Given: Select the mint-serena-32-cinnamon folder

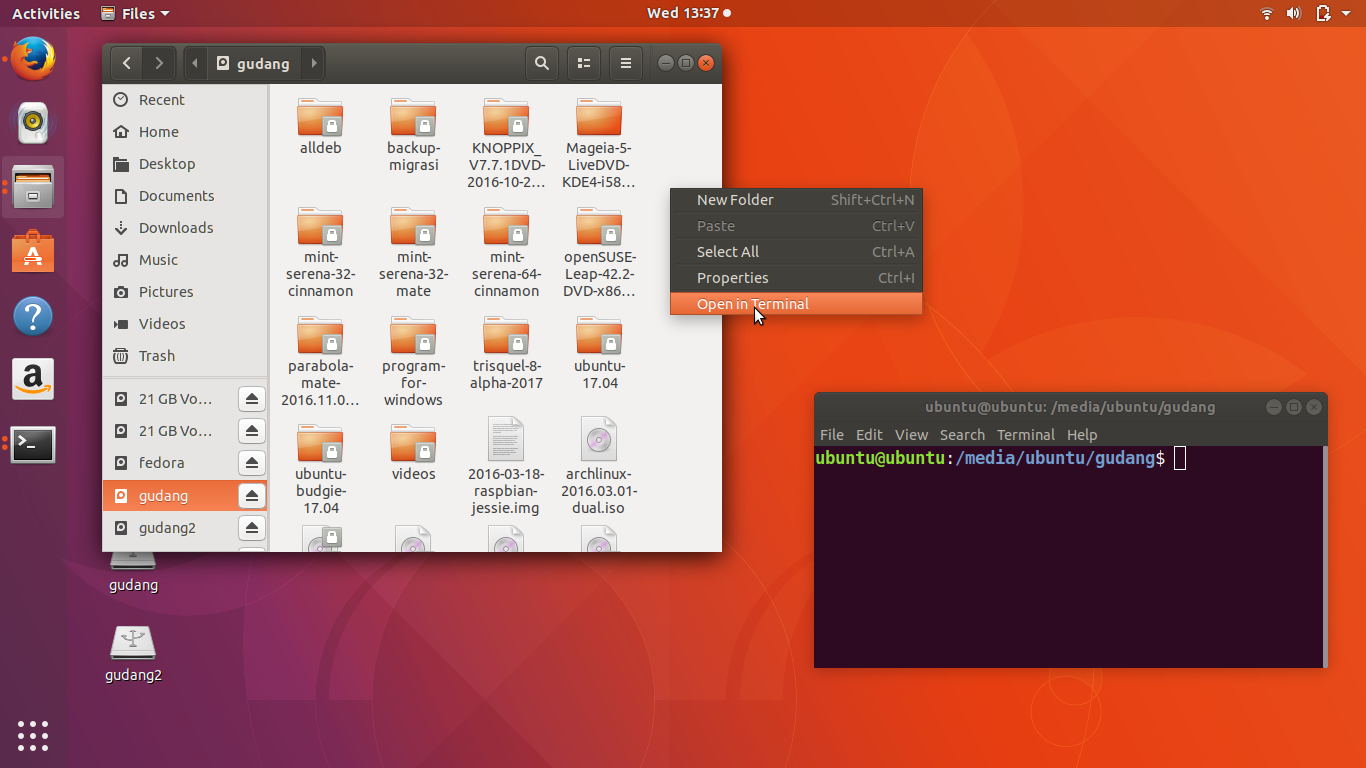Looking at the screenshot, I should 321,253.
